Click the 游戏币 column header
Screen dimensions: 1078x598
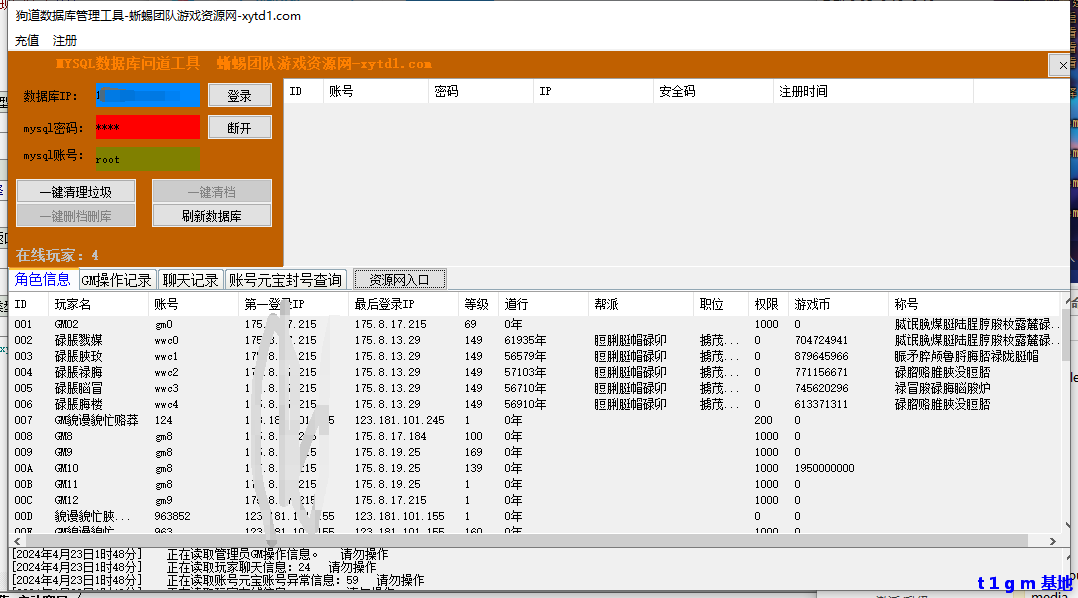pos(812,304)
